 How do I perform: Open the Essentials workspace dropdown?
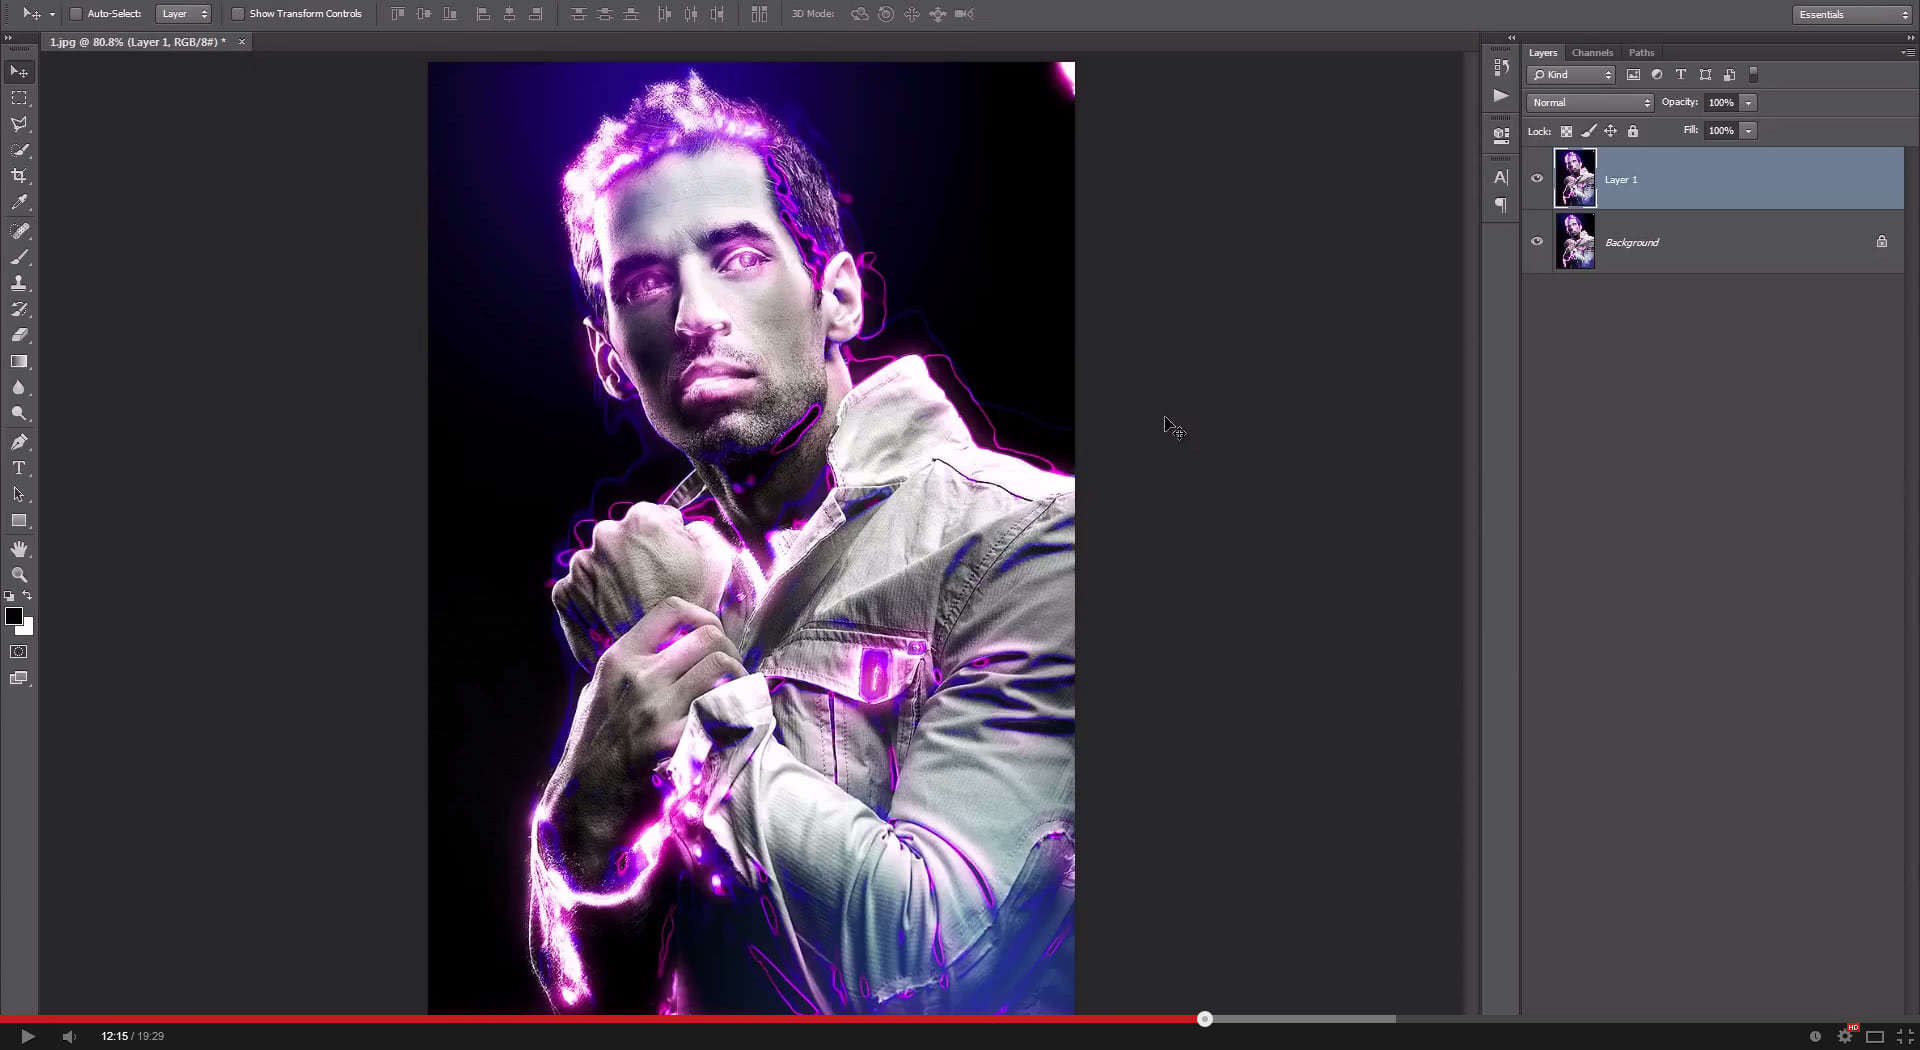pyautogui.click(x=1849, y=14)
